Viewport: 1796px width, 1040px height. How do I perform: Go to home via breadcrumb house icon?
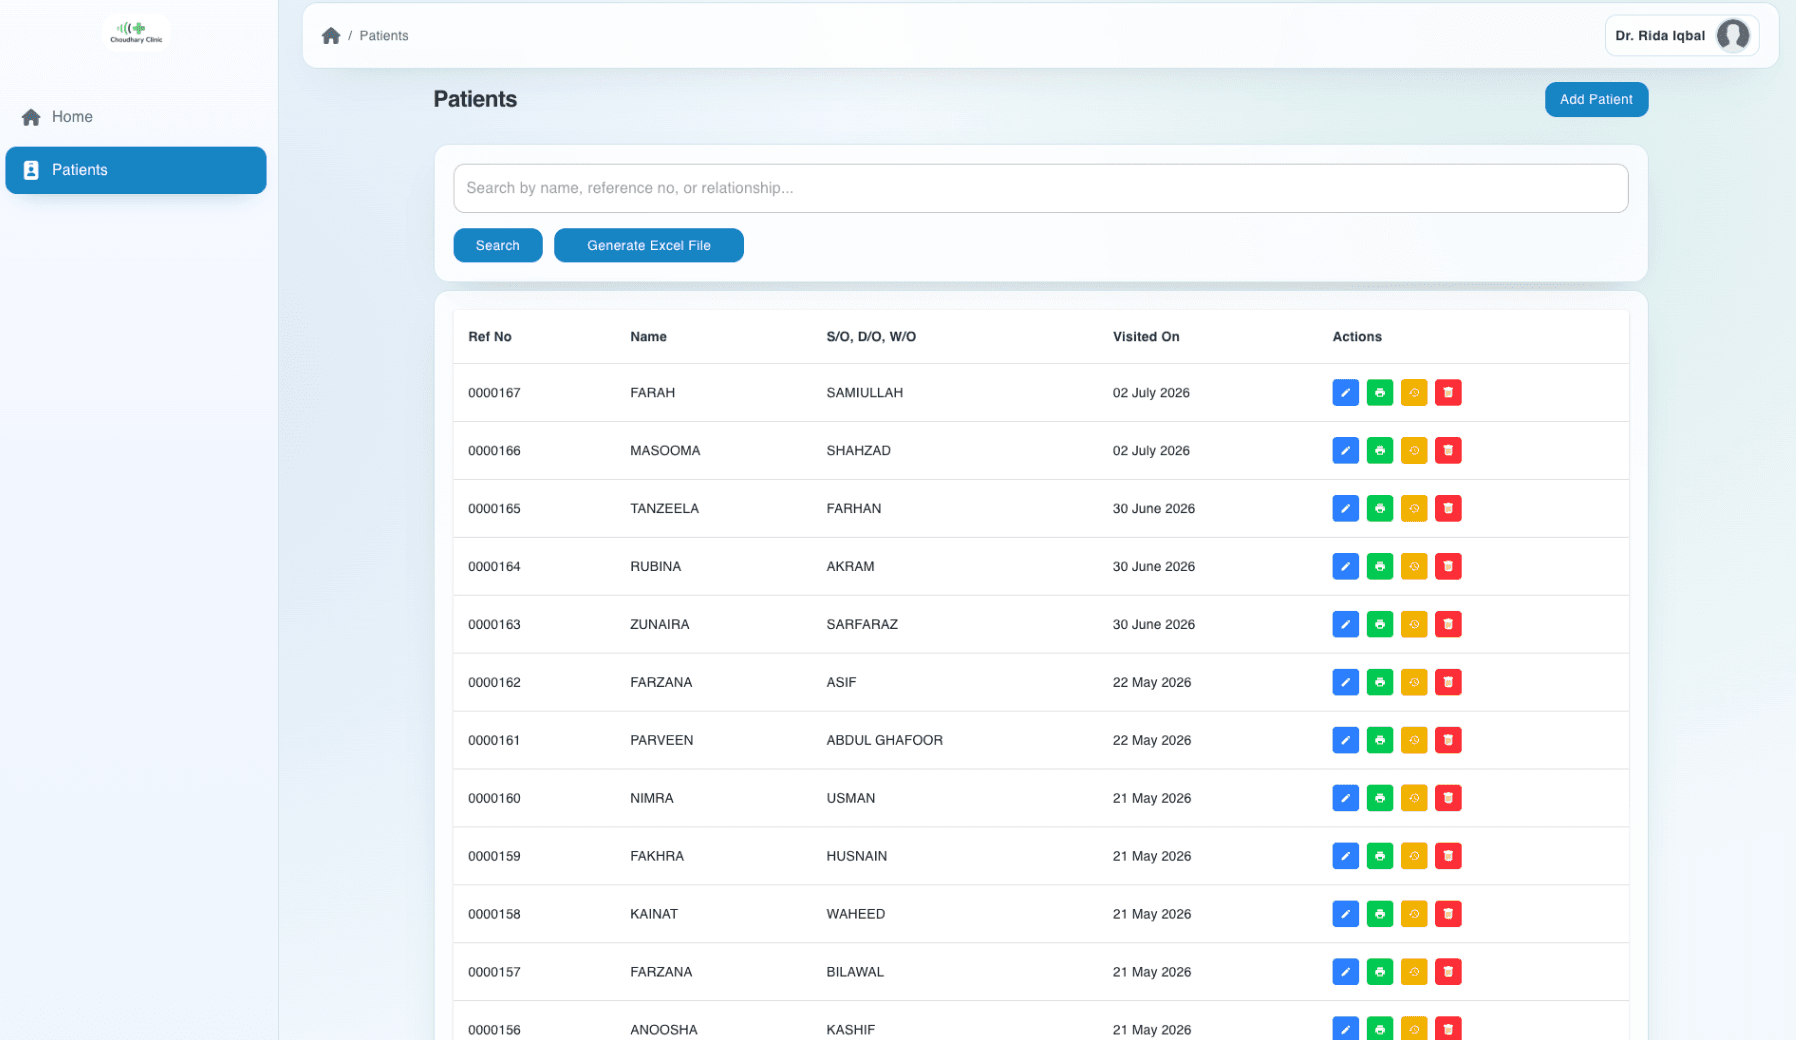[x=331, y=36]
